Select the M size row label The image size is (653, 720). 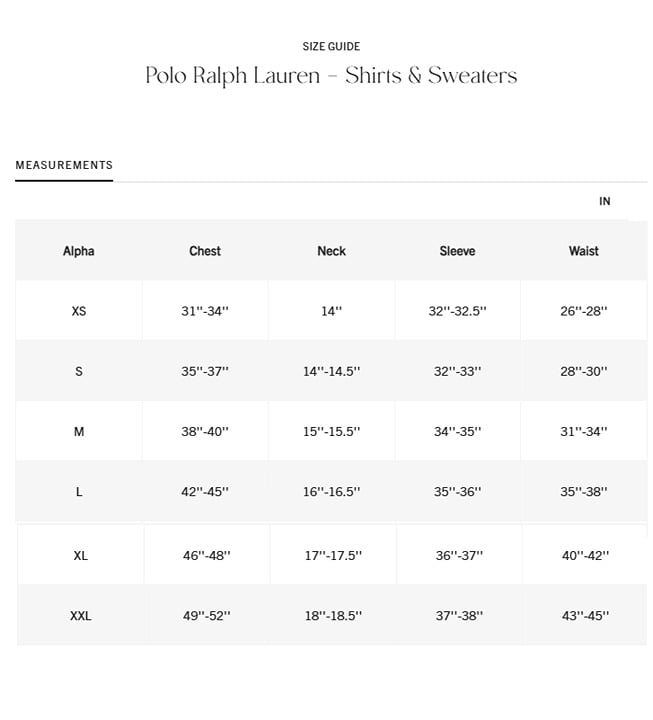79,432
